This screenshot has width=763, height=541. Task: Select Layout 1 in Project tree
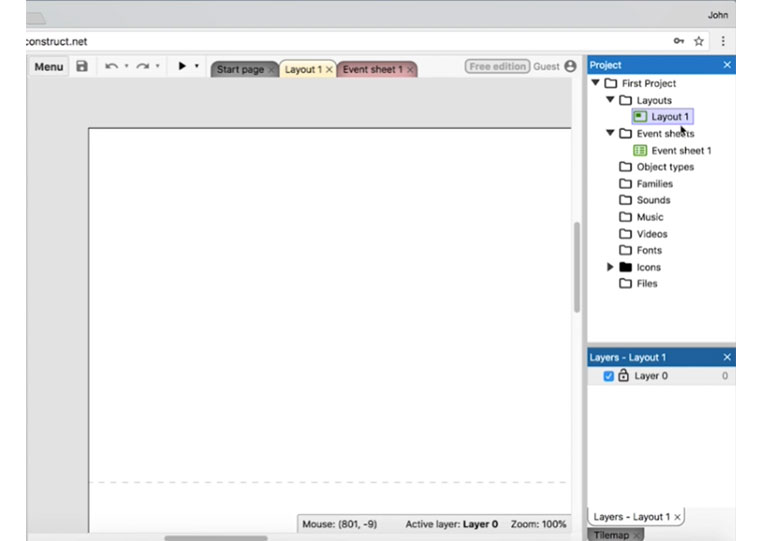(670, 117)
